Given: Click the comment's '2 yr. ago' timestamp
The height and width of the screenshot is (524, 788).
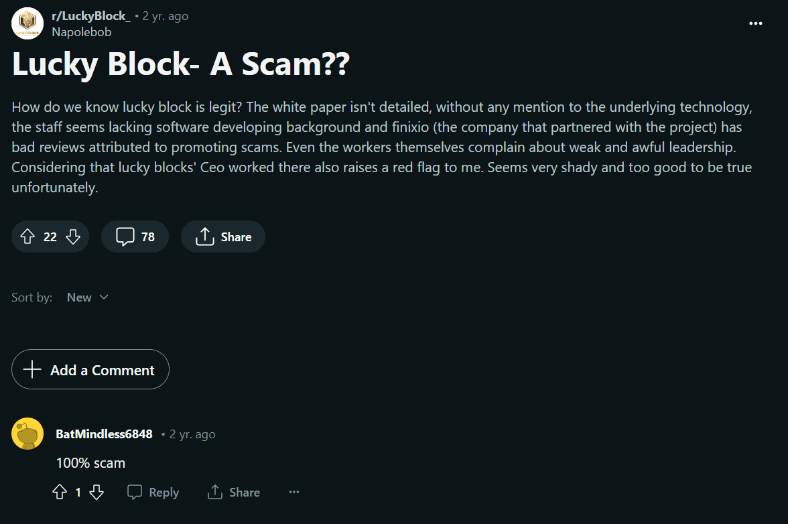Looking at the screenshot, I should pyautogui.click(x=192, y=434).
